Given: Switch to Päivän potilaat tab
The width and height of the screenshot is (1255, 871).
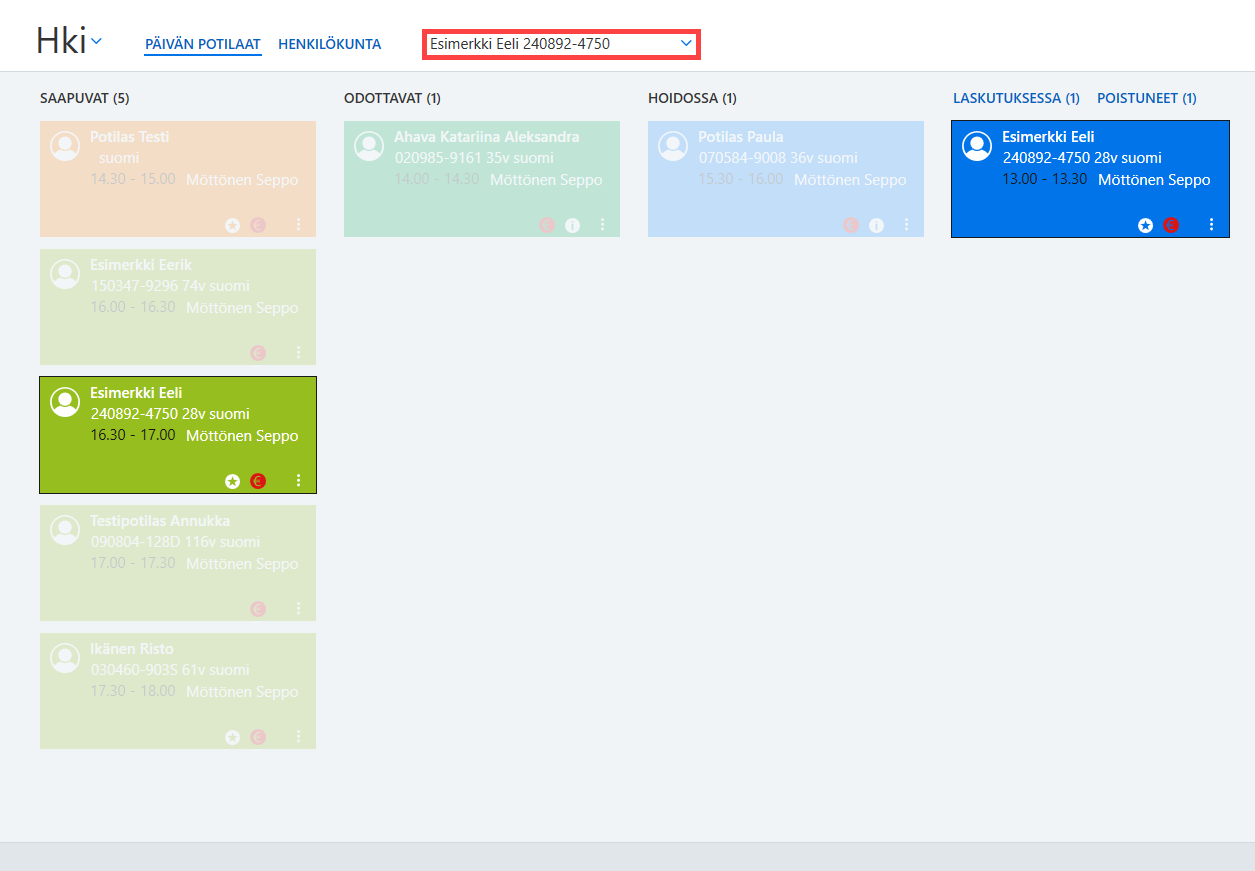Looking at the screenshot, I should click(203, 44).
